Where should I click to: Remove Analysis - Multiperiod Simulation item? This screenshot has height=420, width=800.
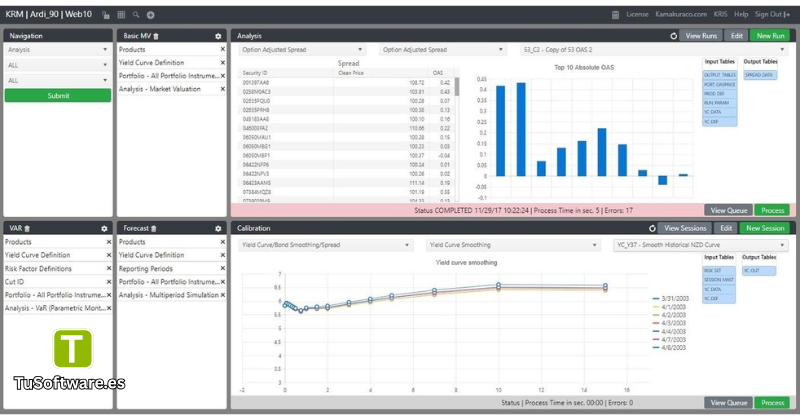222,295
